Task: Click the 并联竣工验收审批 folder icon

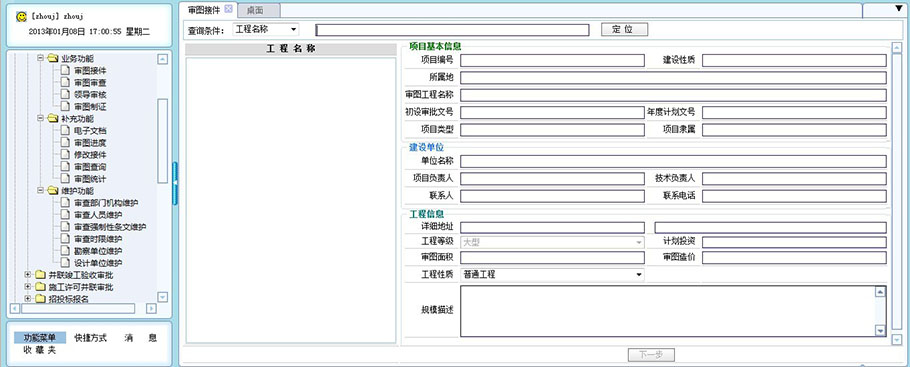Action: pyautogui.click(x=40, y=275)
